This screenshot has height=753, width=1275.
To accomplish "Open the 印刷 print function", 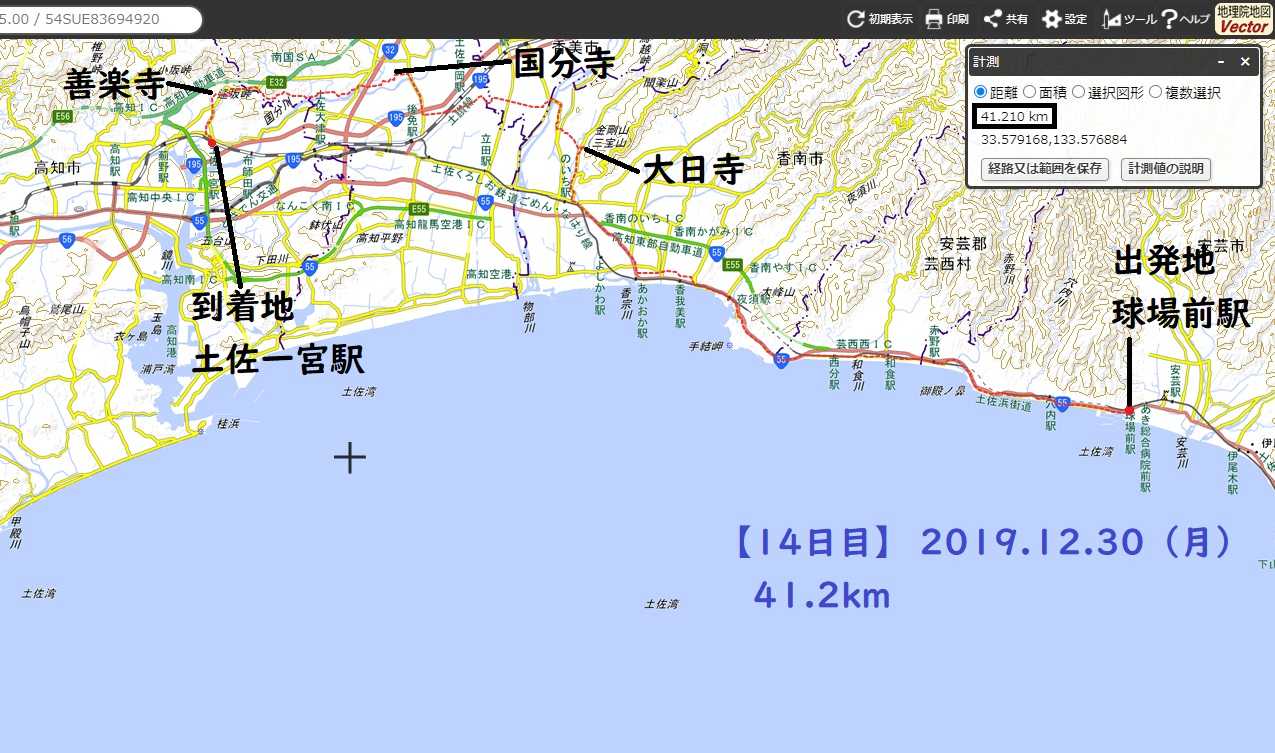I will [x=934, y=19].
